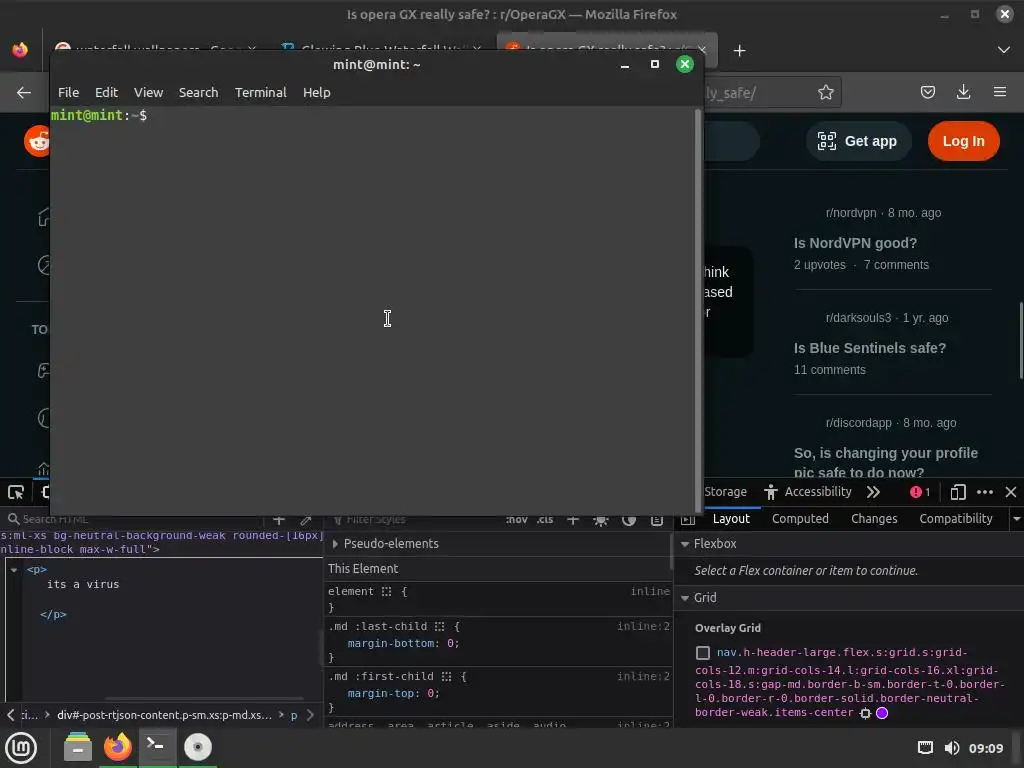Show more DevTools tools via double chevron
The width and height of the screenshot is (1024, 768).
[873, 492]
